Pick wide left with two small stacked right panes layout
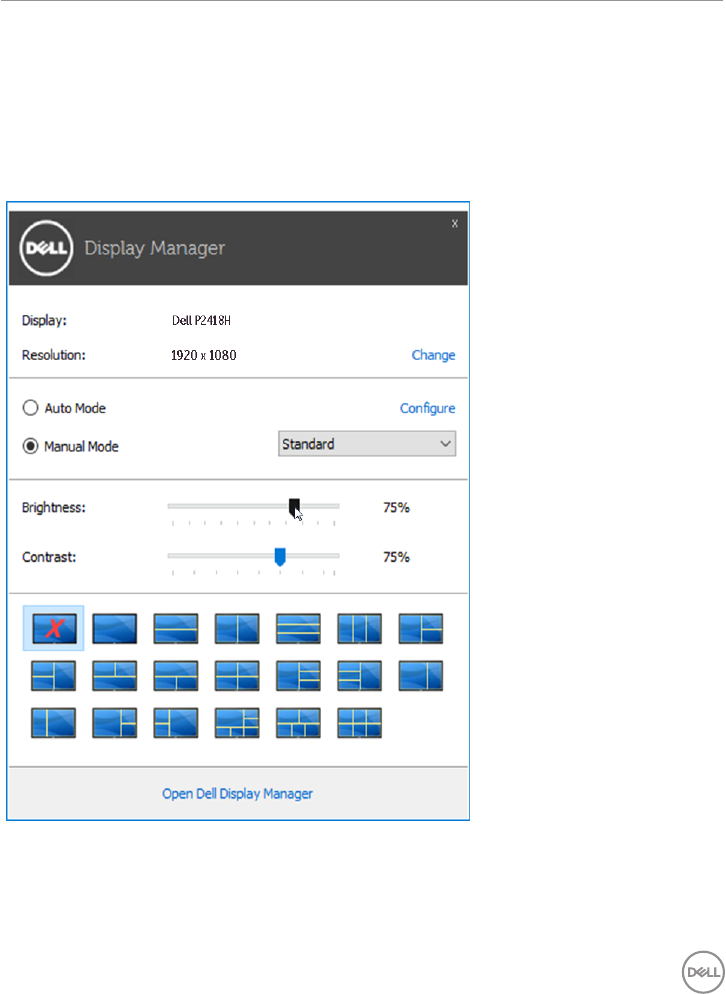726x994 pixels. [115, 723]
